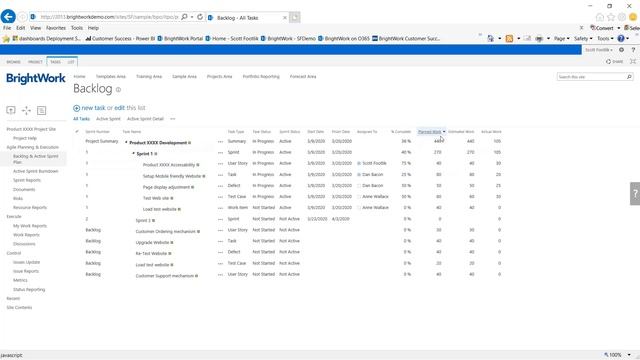Open the Page display adjustment task

(x=166, y=187)
